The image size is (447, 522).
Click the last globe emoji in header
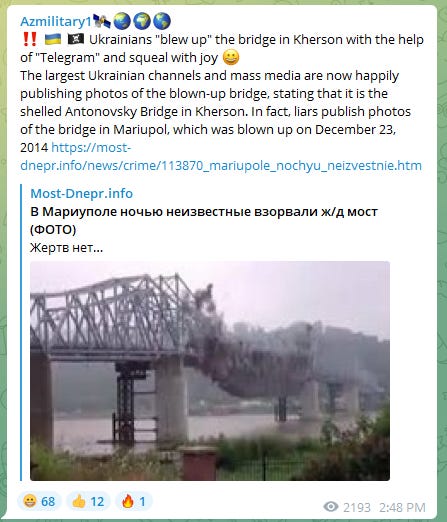pyautogui.click(x=162, y=21)
